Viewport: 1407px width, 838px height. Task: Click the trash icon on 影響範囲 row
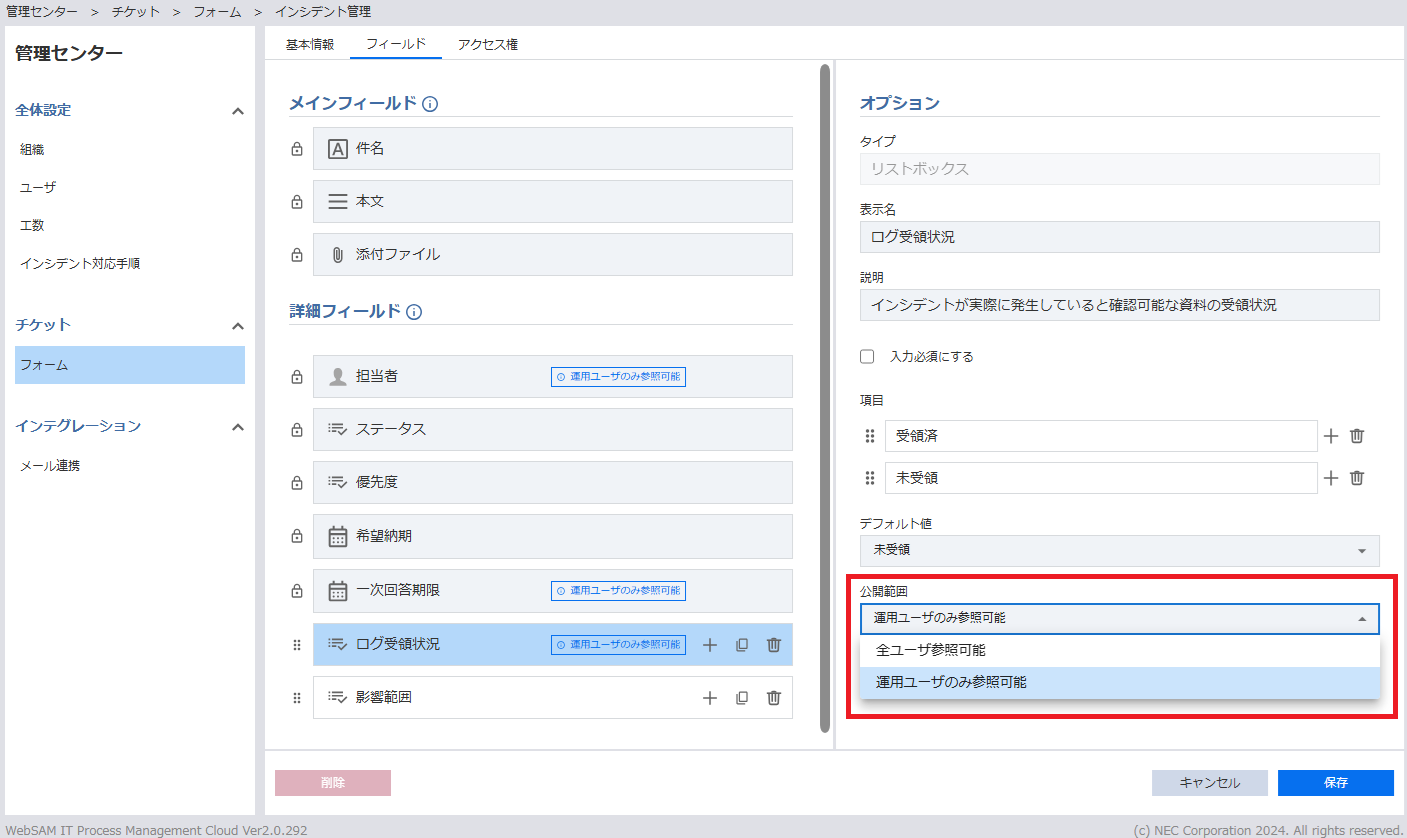coord(773,698)
